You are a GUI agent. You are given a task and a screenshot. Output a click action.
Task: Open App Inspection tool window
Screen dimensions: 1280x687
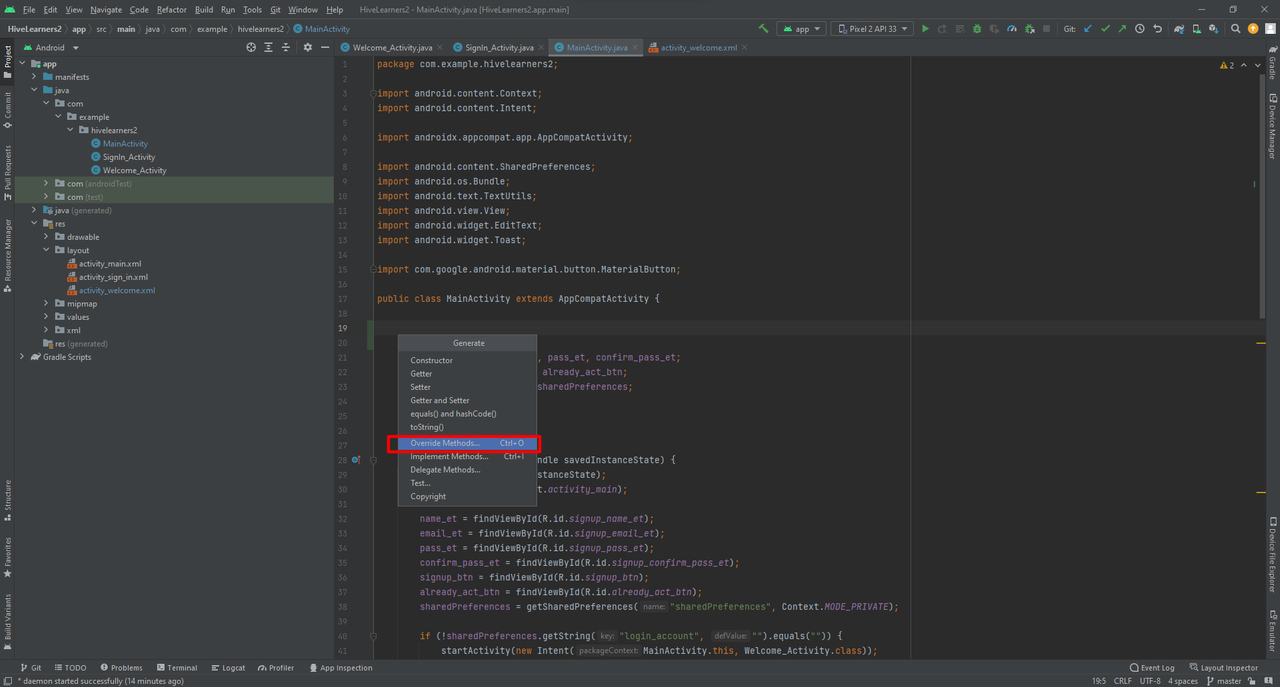click(x=341, y=668)
